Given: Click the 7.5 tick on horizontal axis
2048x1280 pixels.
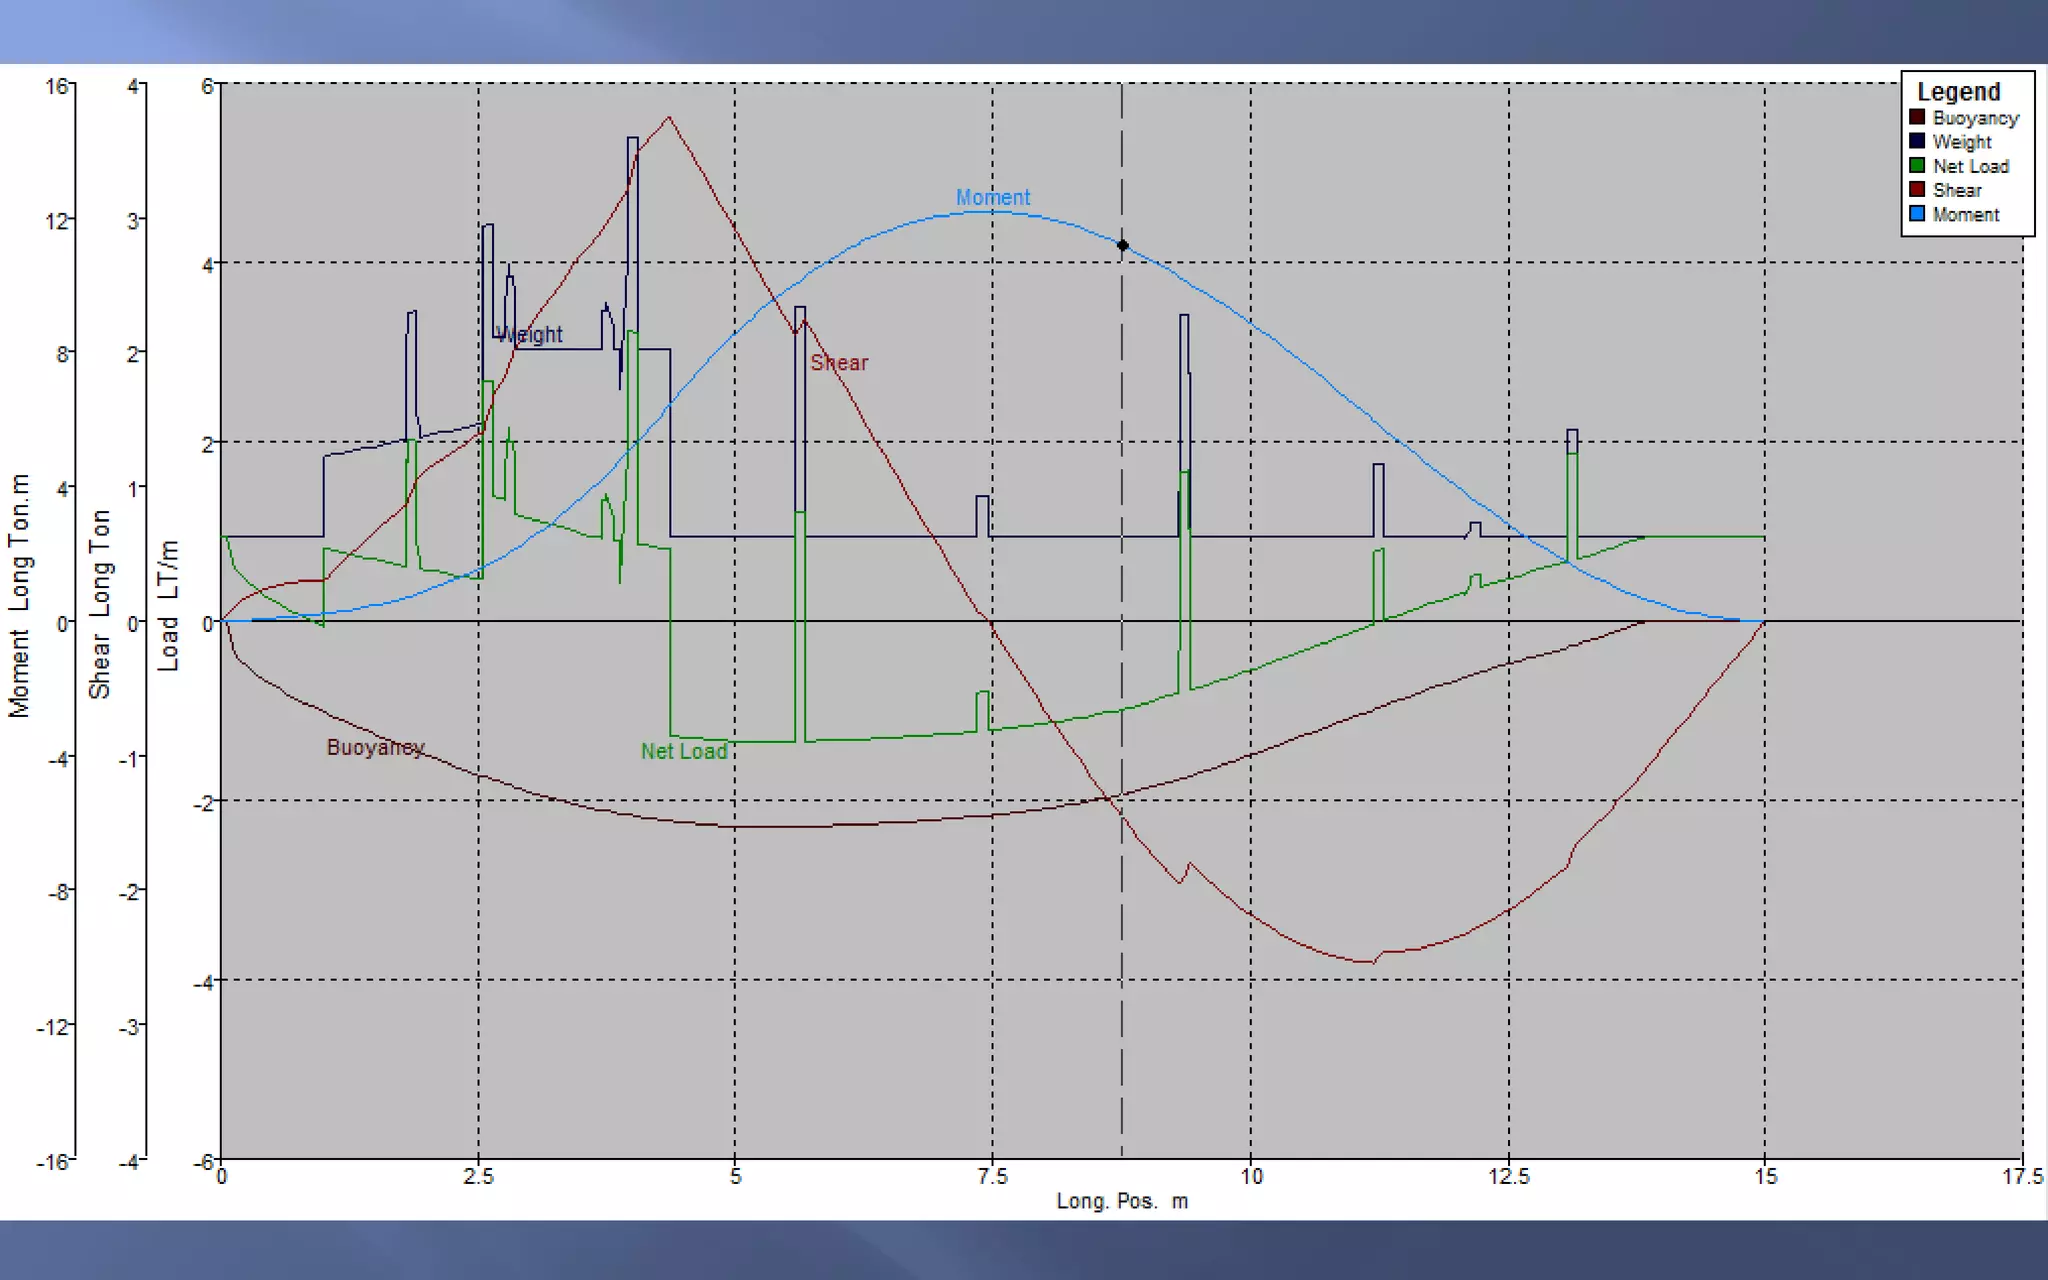Looking at the screenshot, I should (992, 1176).
